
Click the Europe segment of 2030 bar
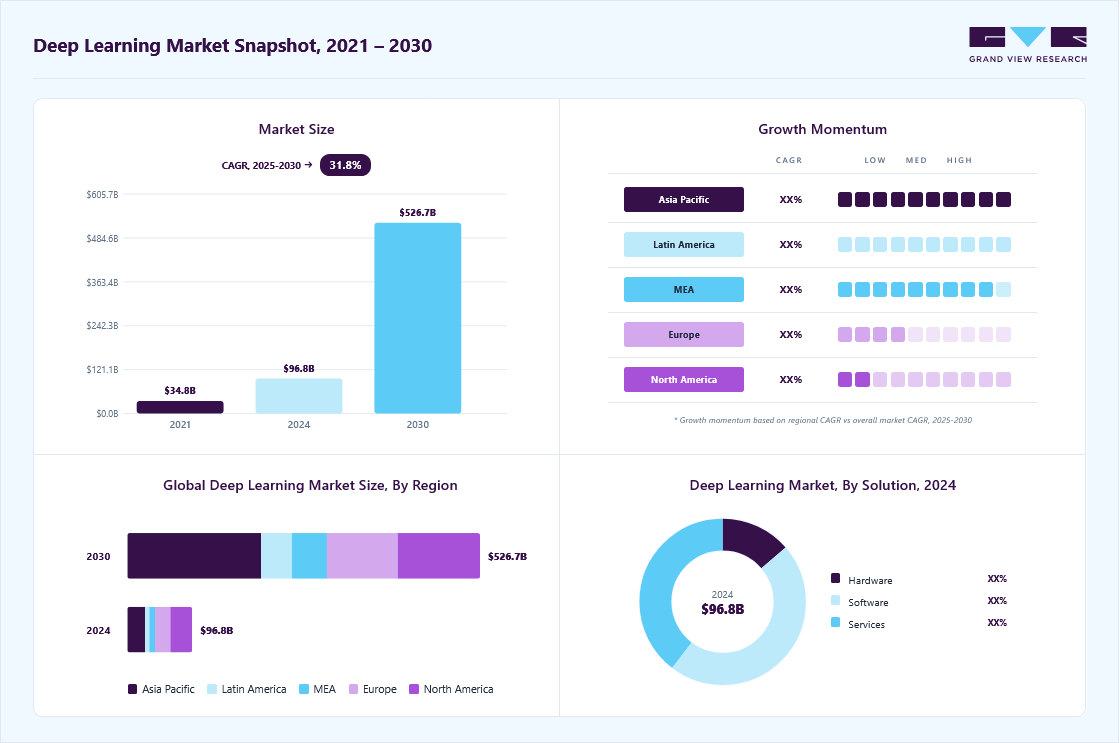click(362, 556)
